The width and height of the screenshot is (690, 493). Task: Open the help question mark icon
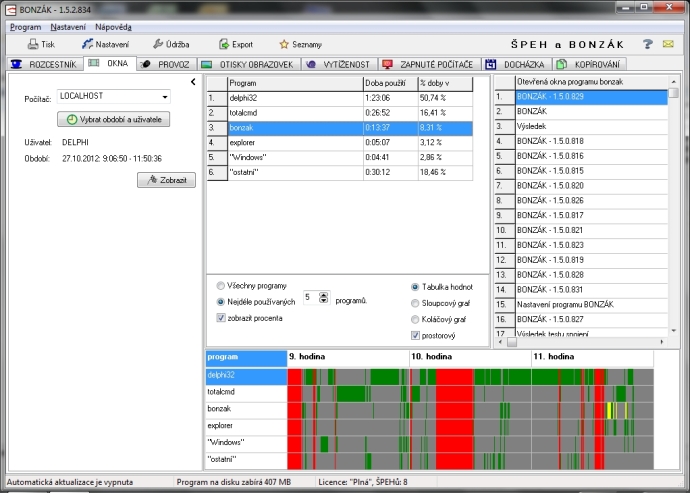(647, 44)
